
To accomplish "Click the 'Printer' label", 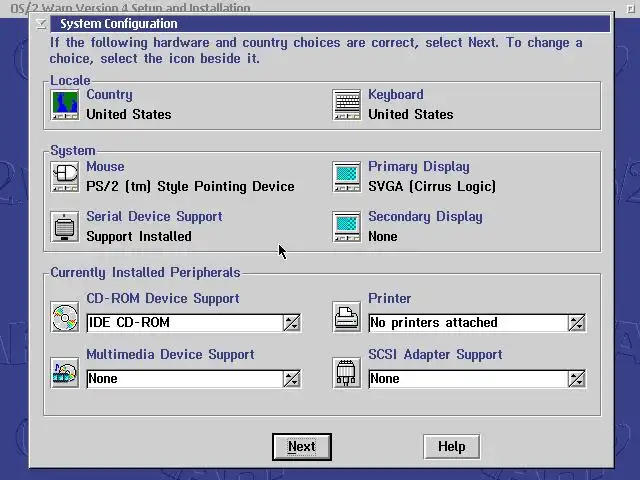I will [x=389, y=298].
